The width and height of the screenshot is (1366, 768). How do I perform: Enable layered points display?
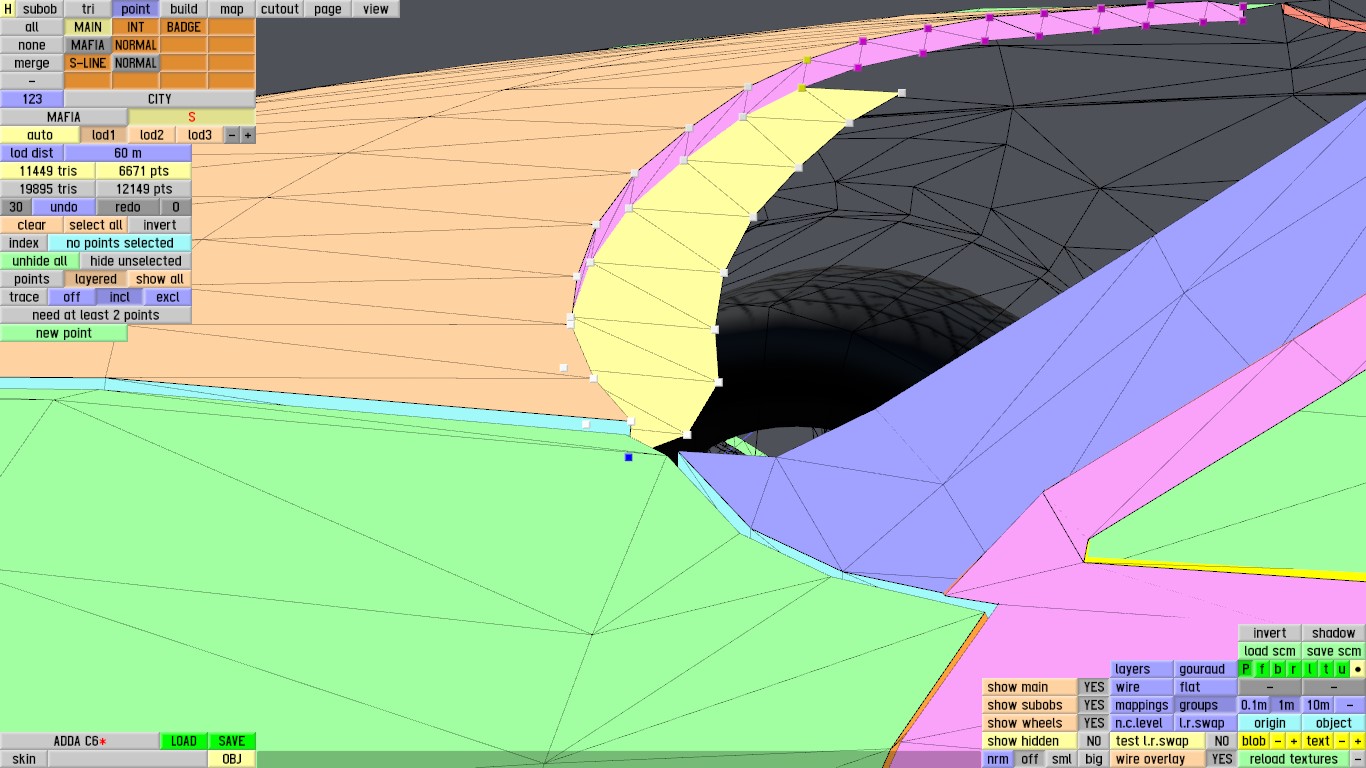(96, 279)
